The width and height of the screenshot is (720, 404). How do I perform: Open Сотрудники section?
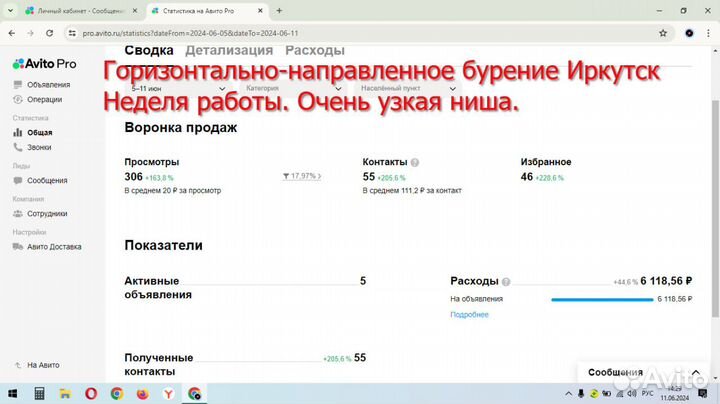pos(47,213)
